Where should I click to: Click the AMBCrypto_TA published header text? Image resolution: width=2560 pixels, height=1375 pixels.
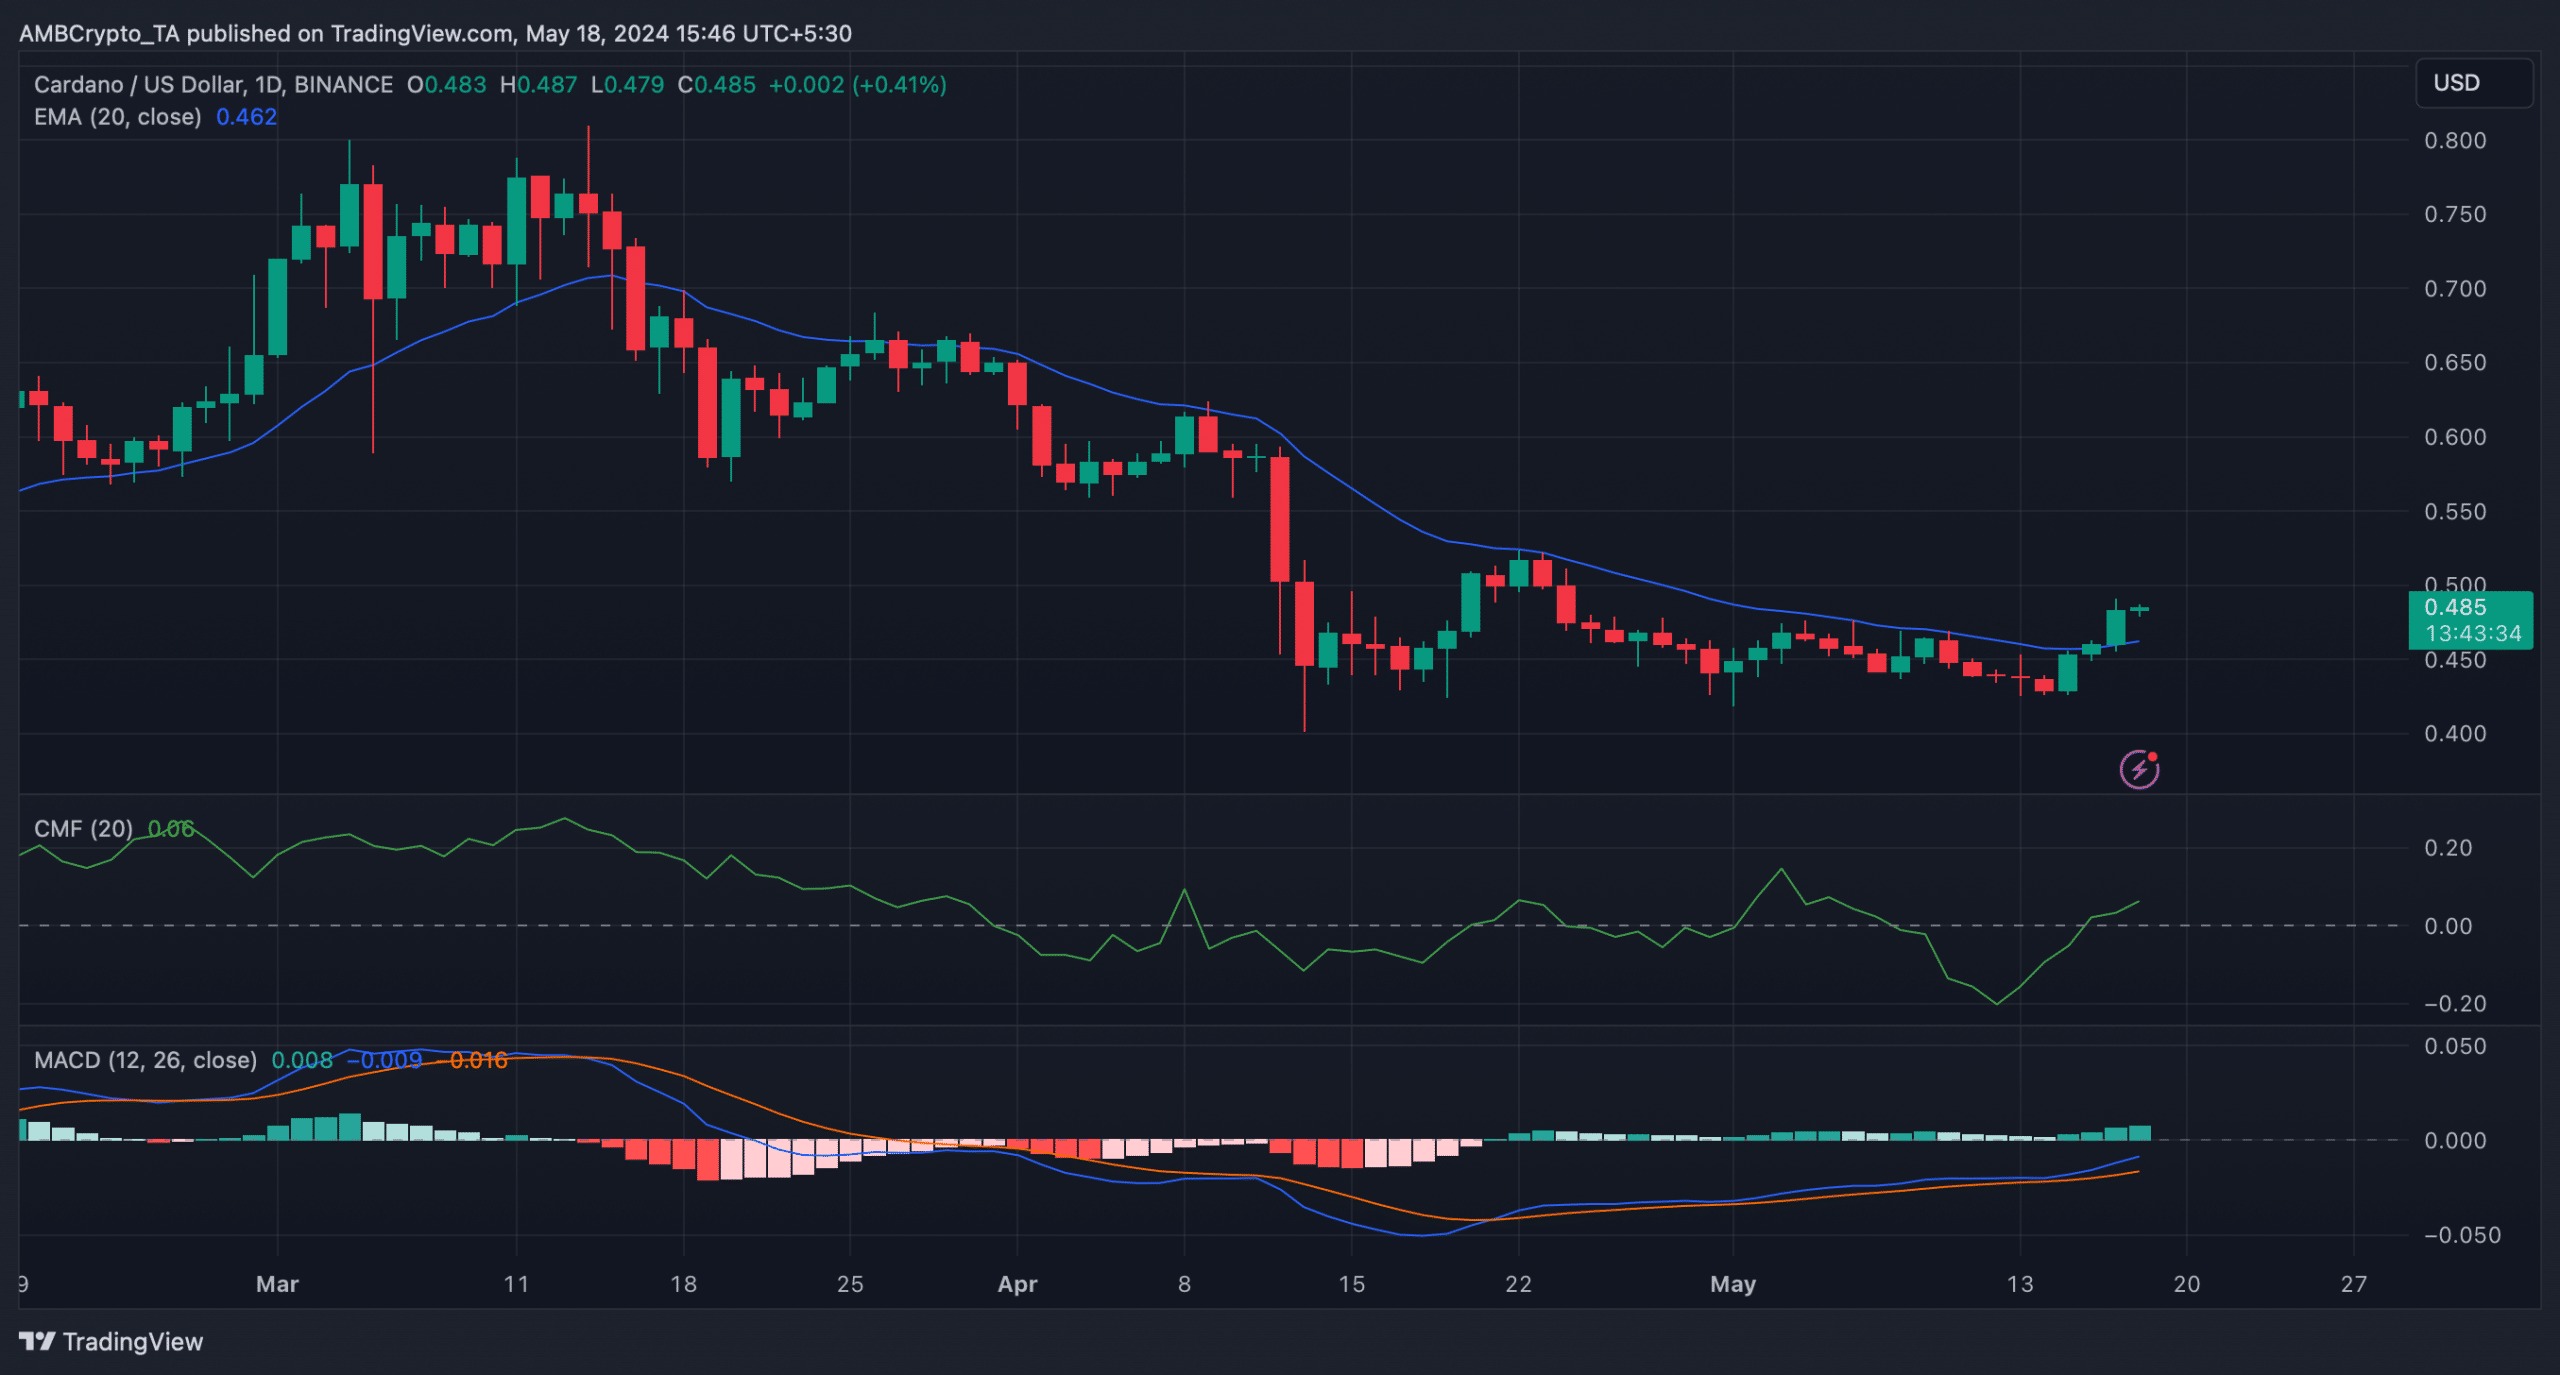click(435, 33)
